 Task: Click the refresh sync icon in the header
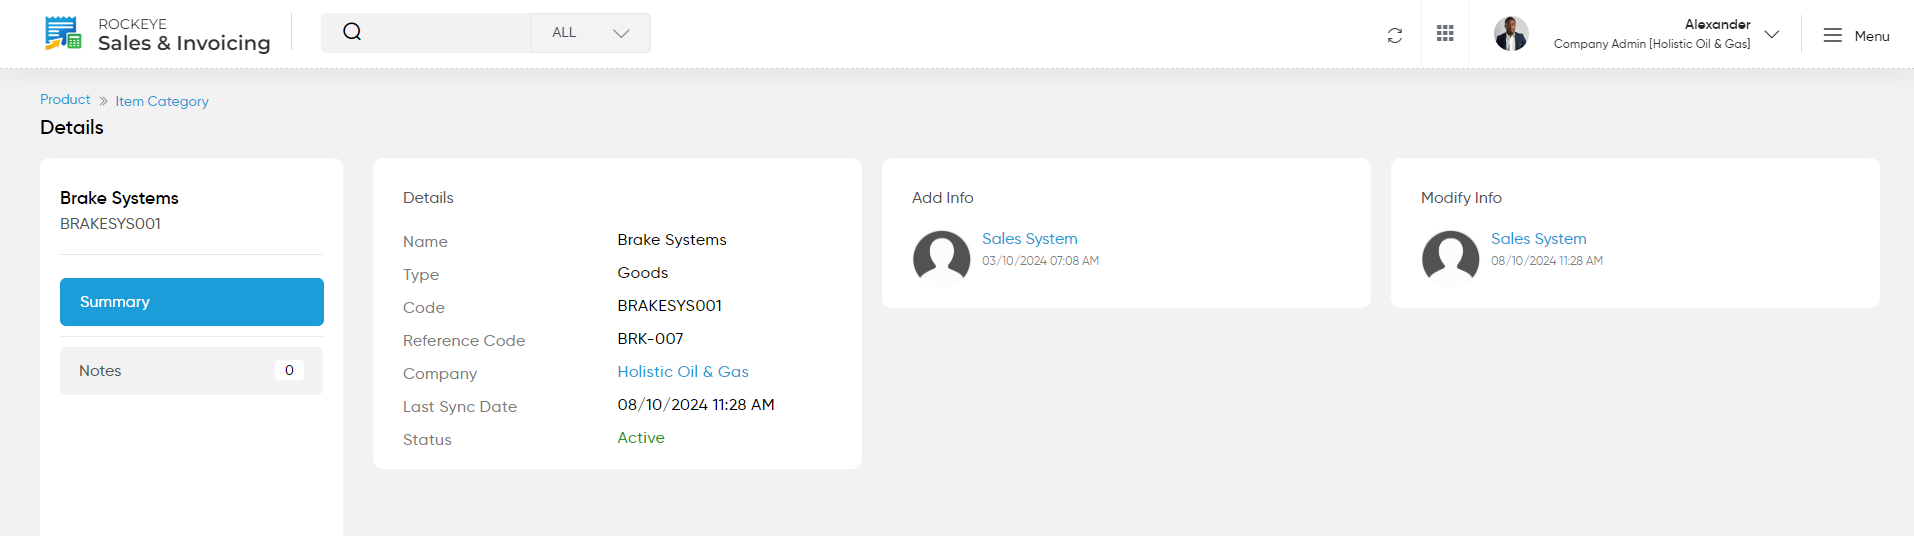(1395, 35)
